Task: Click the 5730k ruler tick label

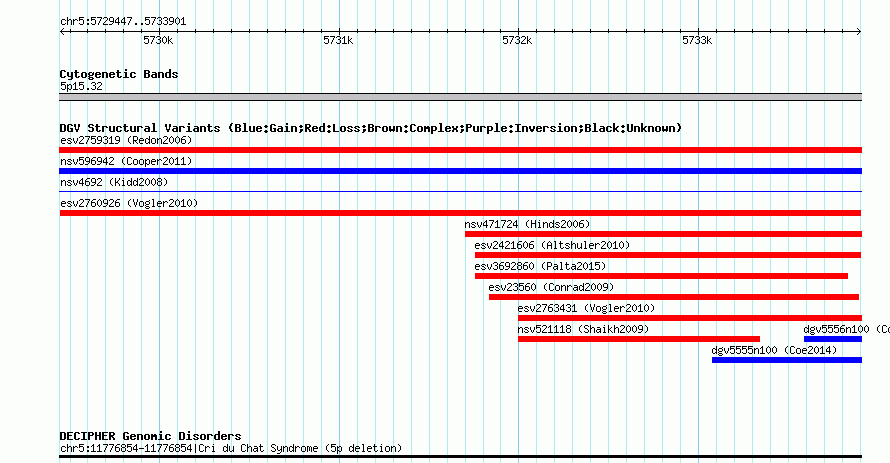Action: click(158, 40)
